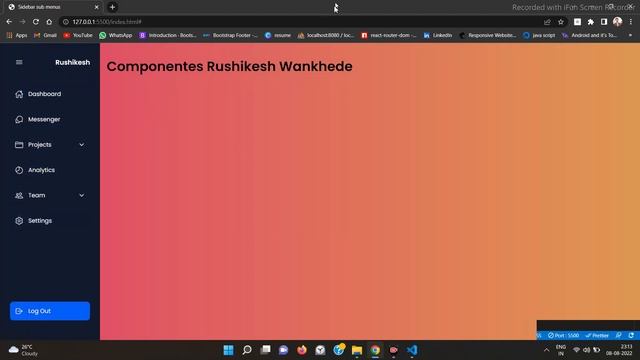The width and height of the screenshot is (640, 360).
Task: Switch to Chrome on taskbar
Action: (375, 350)
